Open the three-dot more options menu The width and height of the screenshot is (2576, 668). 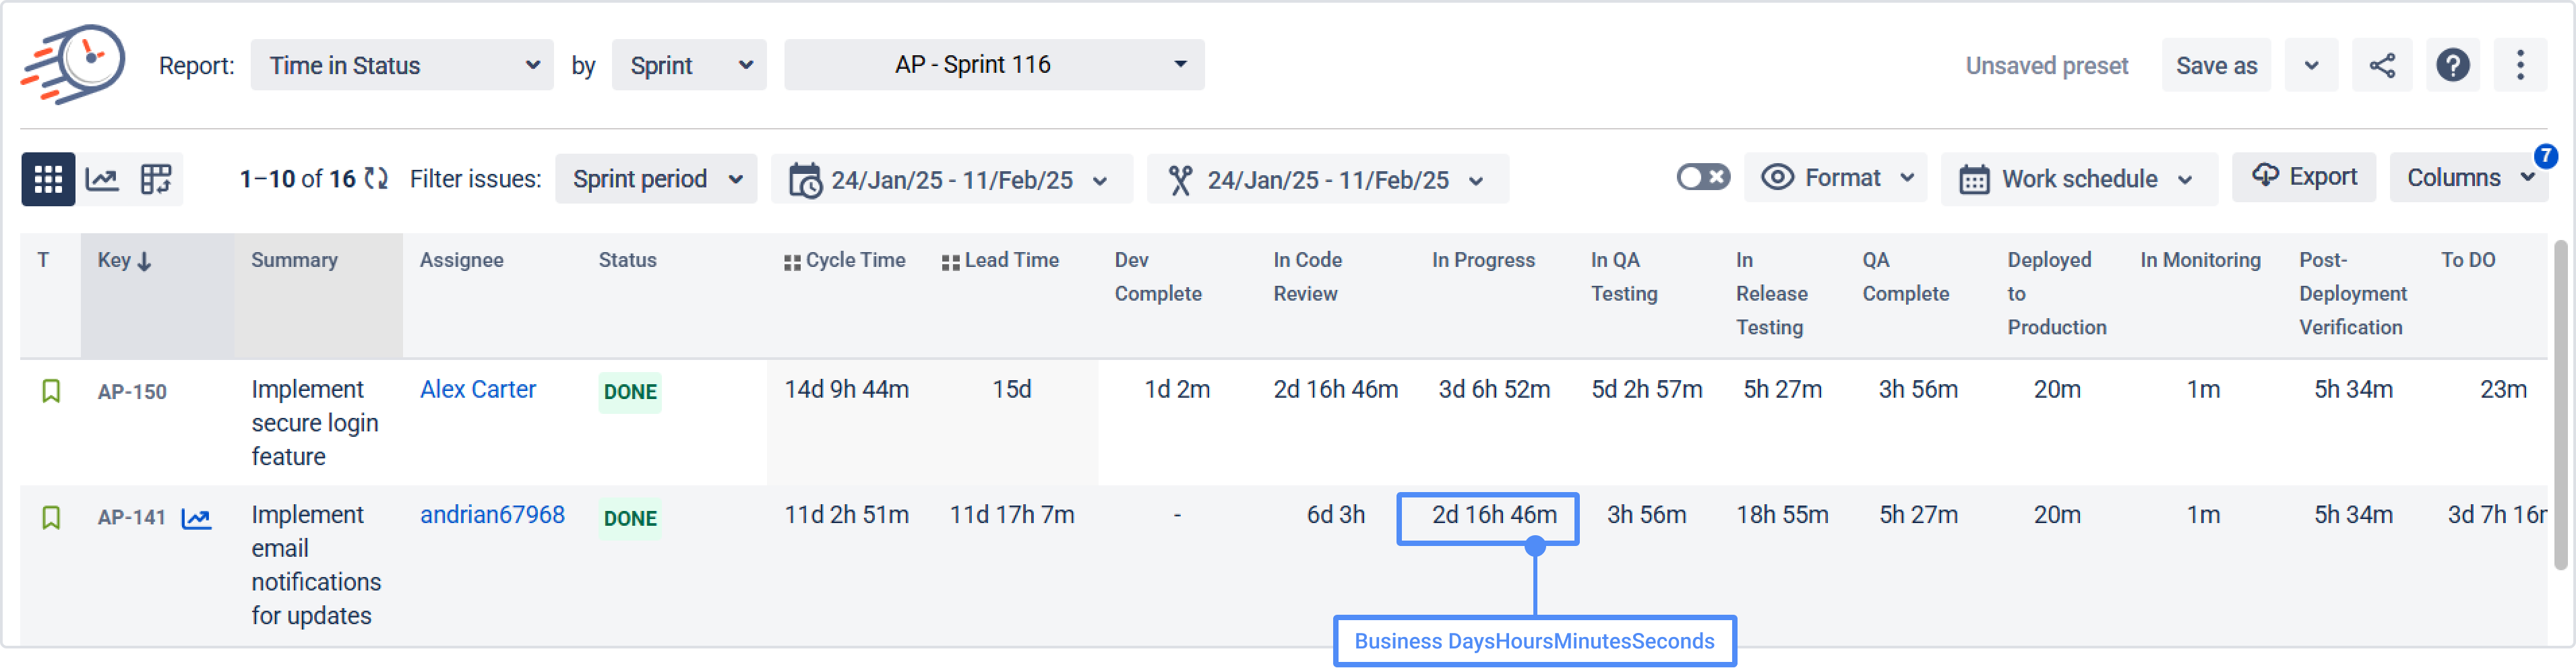(x=2520, y=66)
